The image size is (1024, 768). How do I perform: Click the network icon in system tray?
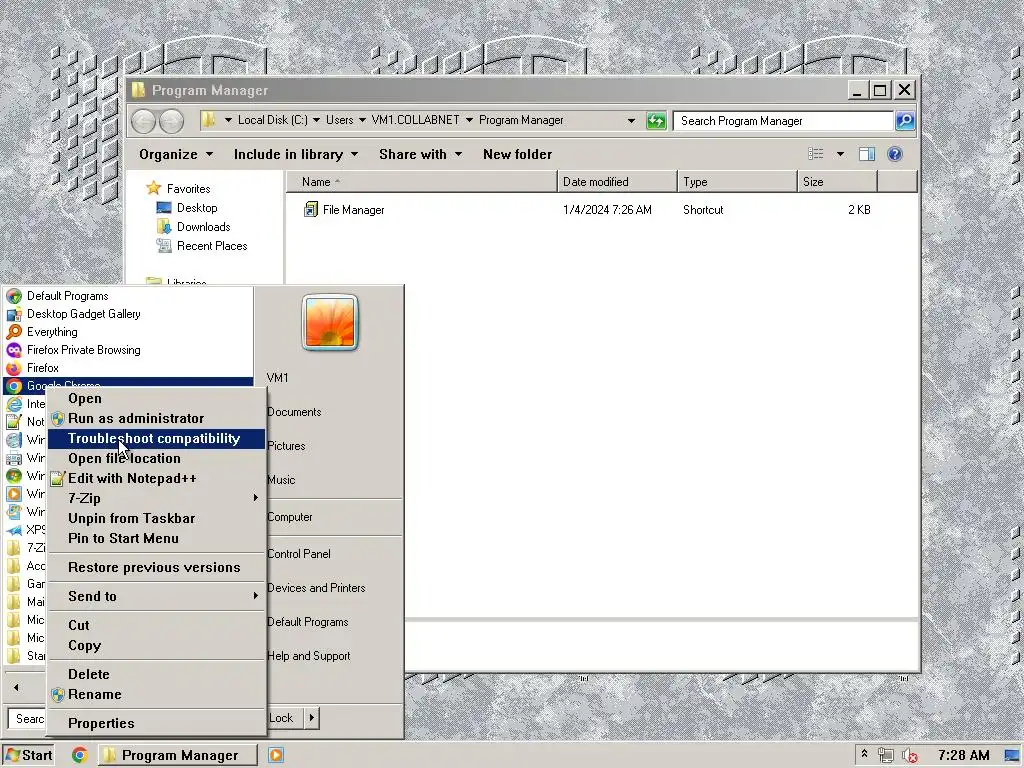click(886, 756)
